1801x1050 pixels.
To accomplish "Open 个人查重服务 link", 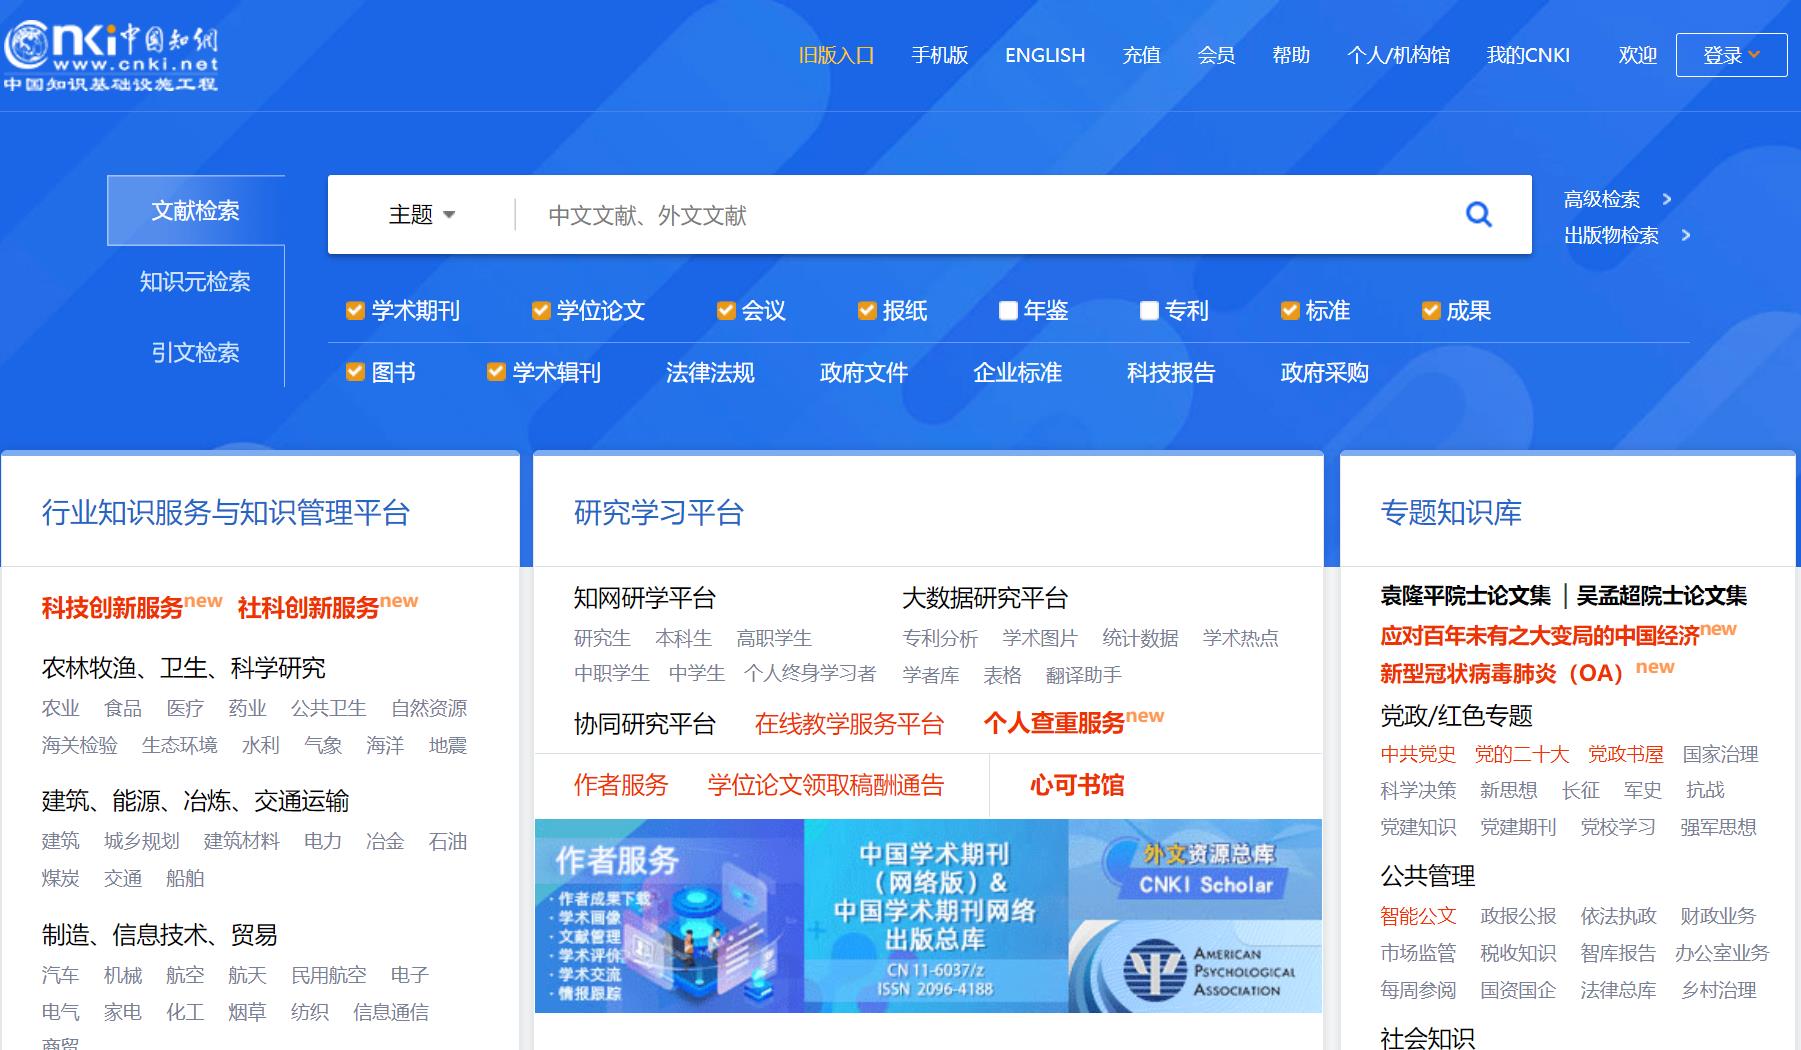I will [1055, 723].
